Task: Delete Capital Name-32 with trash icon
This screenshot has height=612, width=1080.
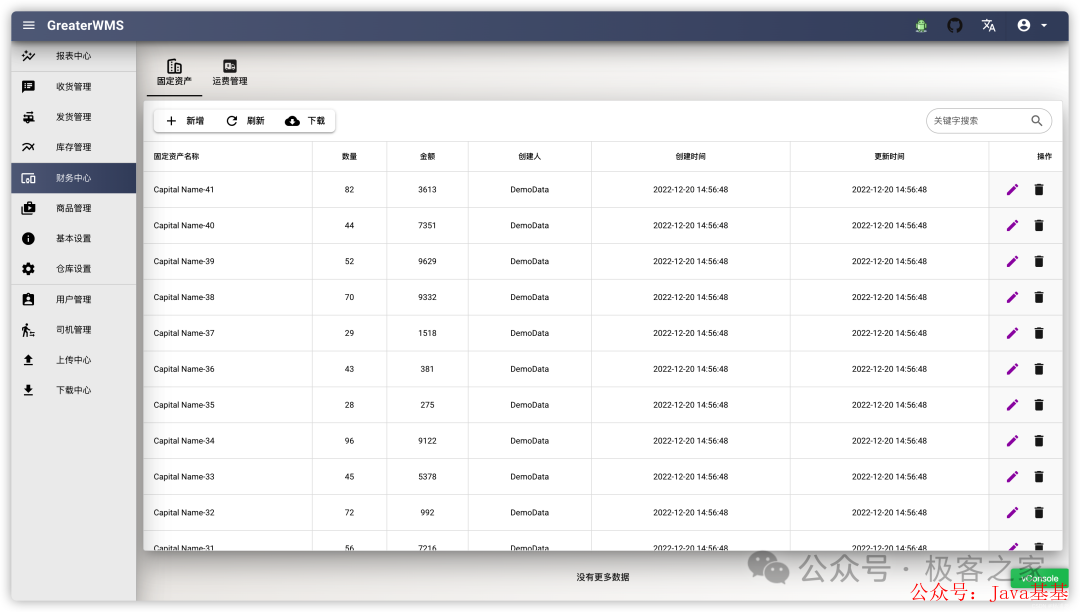Action: pos(1039,513)
